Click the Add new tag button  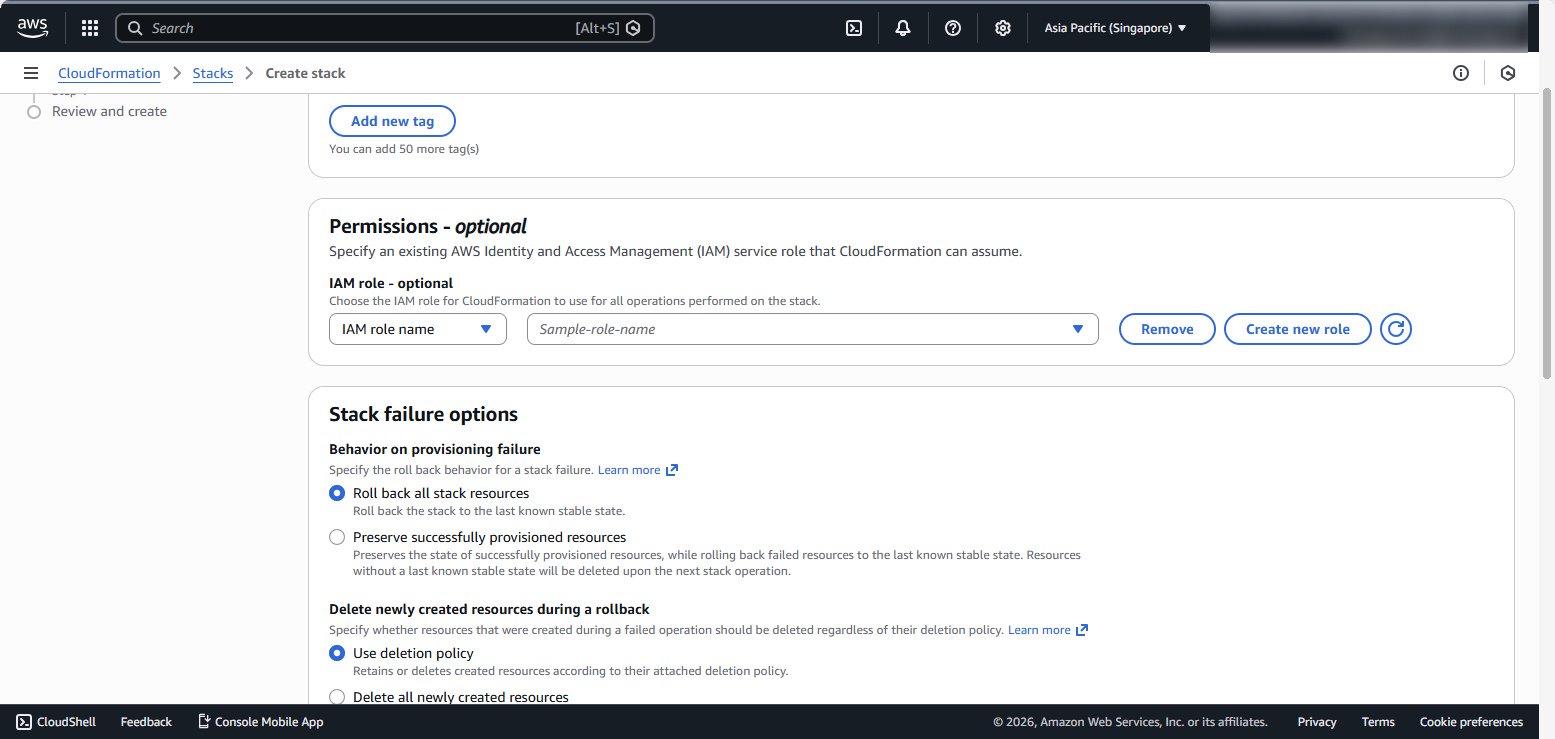coord(392,120)
